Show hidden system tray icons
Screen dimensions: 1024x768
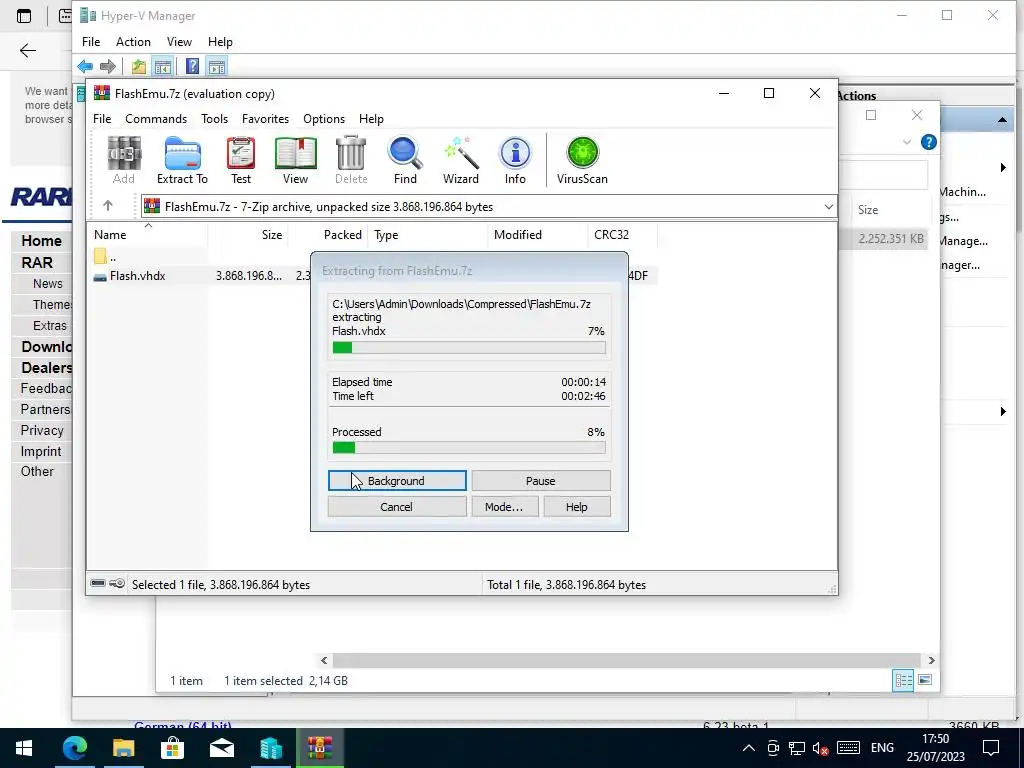[749, 748]
